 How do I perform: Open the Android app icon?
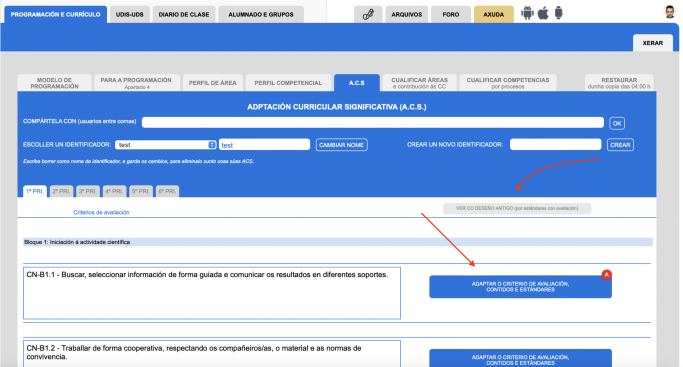pyautogui.click(x=527, y=13)
